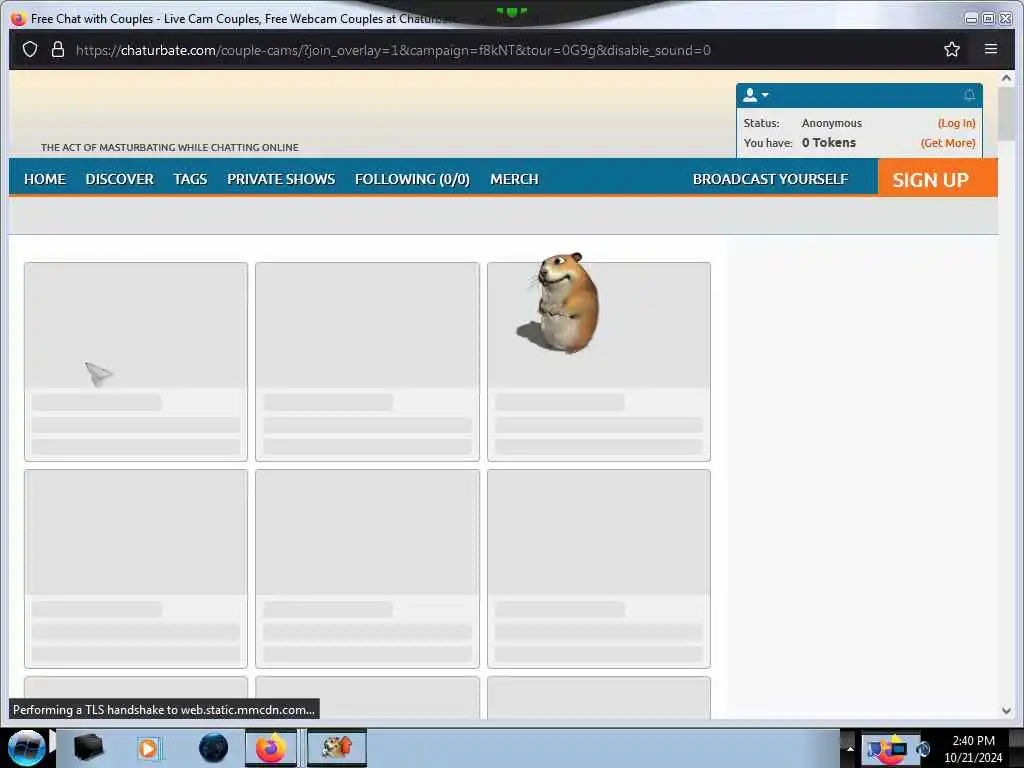Launch the media player taskbar icon
The image size is (1024, 768).
148,748
